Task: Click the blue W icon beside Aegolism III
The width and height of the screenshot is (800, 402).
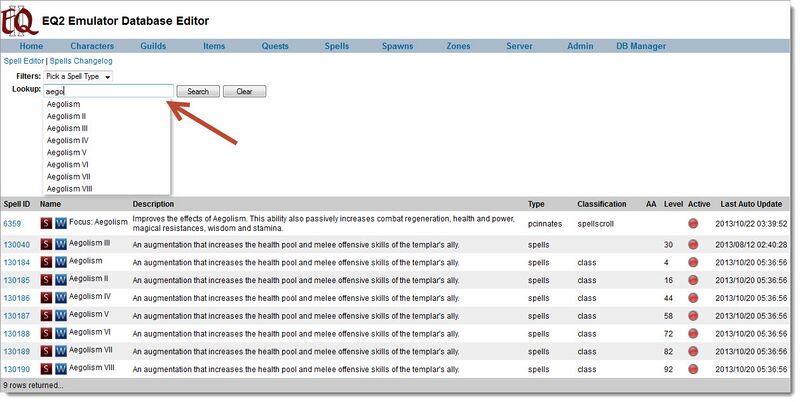Action: coord(60,244)
